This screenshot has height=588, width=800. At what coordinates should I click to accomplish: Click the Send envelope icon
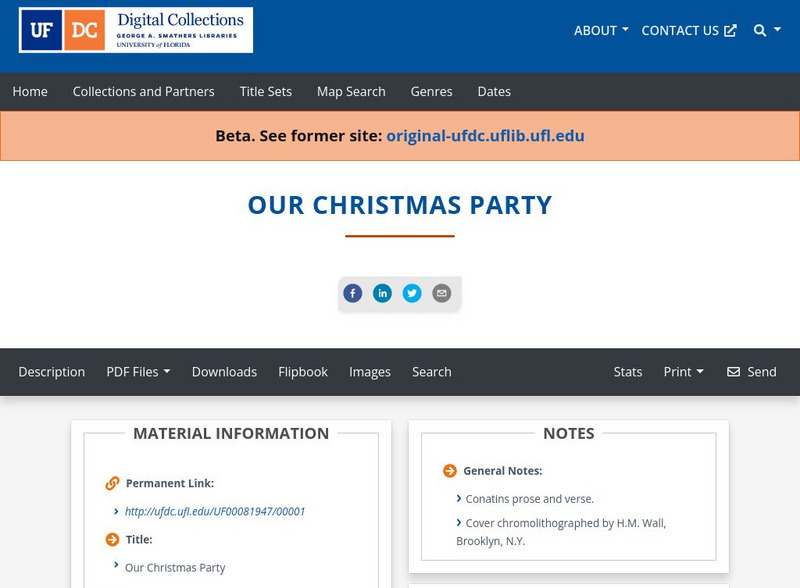click(x=734, y=372)
